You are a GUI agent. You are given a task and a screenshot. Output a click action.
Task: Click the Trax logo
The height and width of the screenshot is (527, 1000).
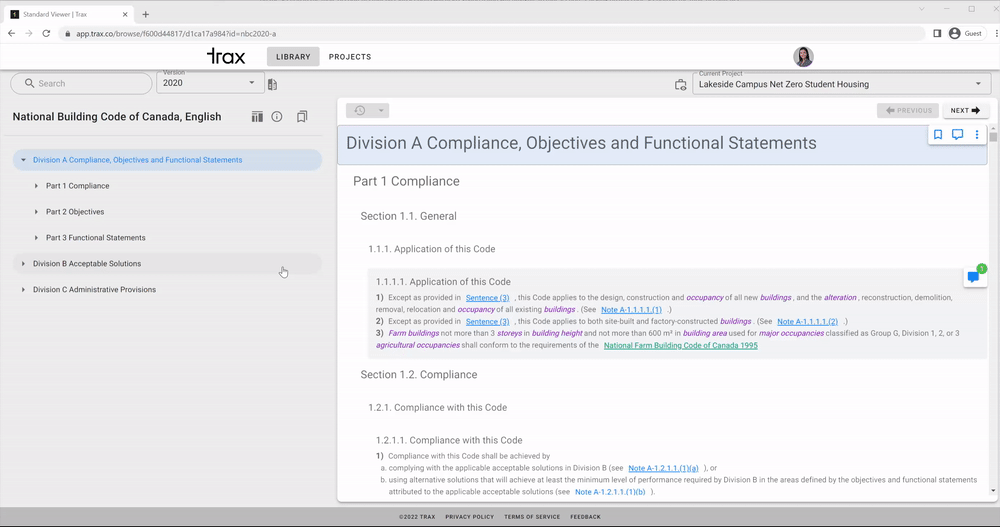226,56
